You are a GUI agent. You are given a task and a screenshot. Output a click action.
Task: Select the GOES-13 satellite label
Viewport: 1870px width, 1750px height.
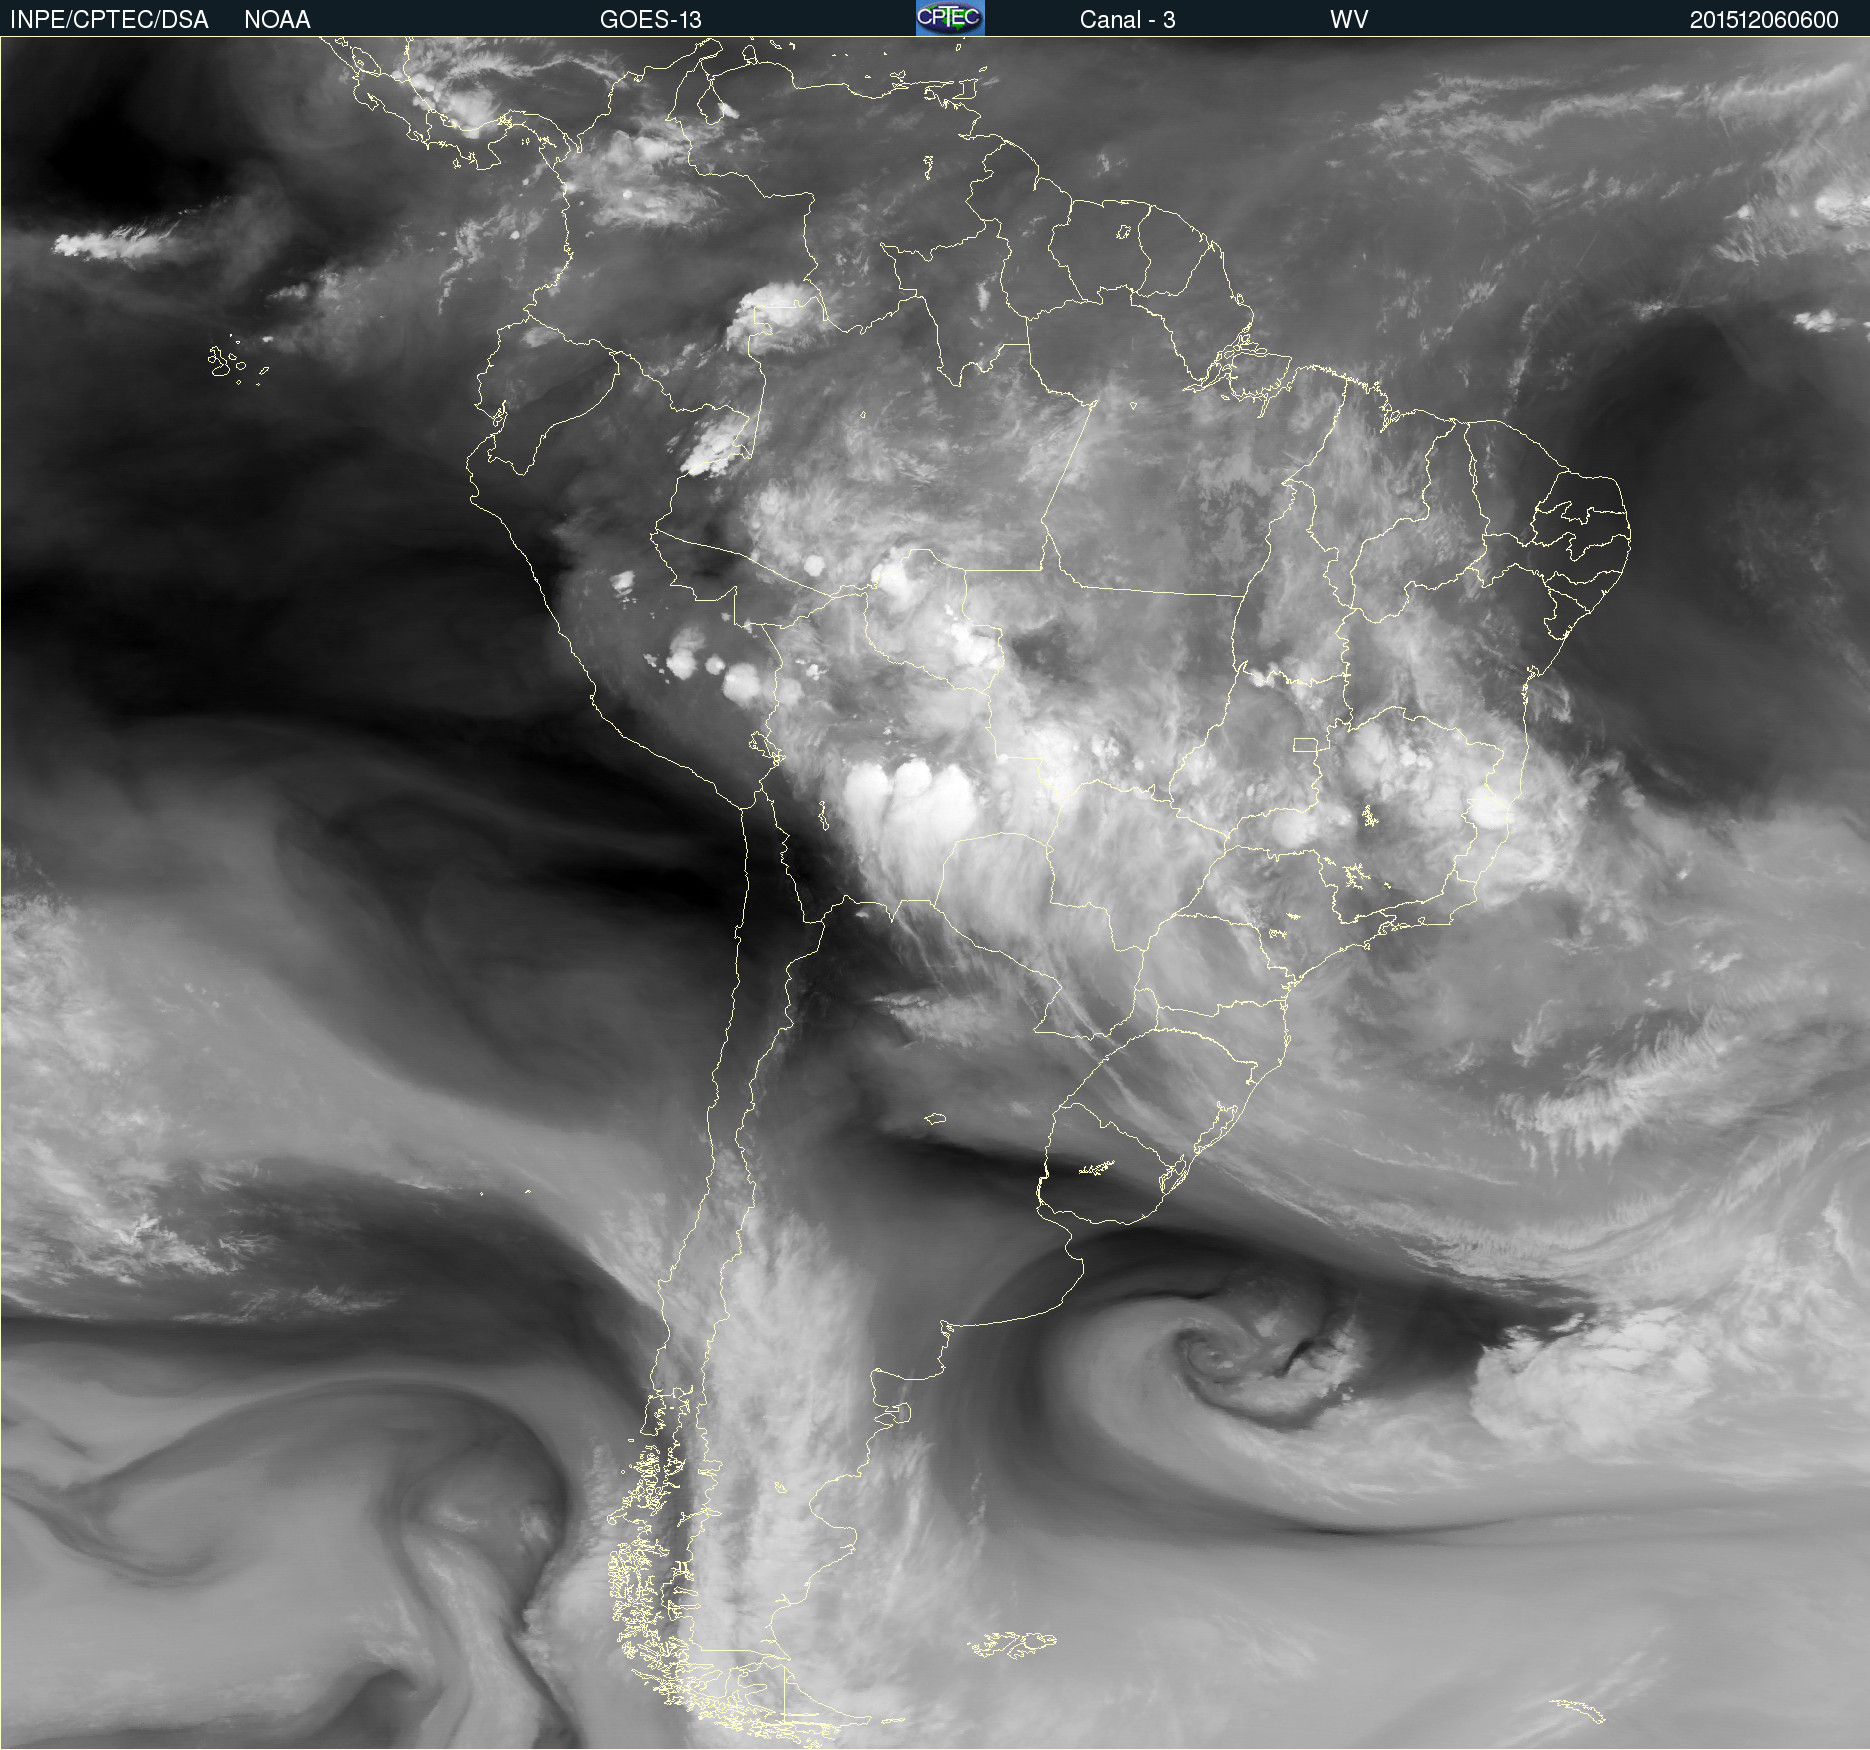650,19
